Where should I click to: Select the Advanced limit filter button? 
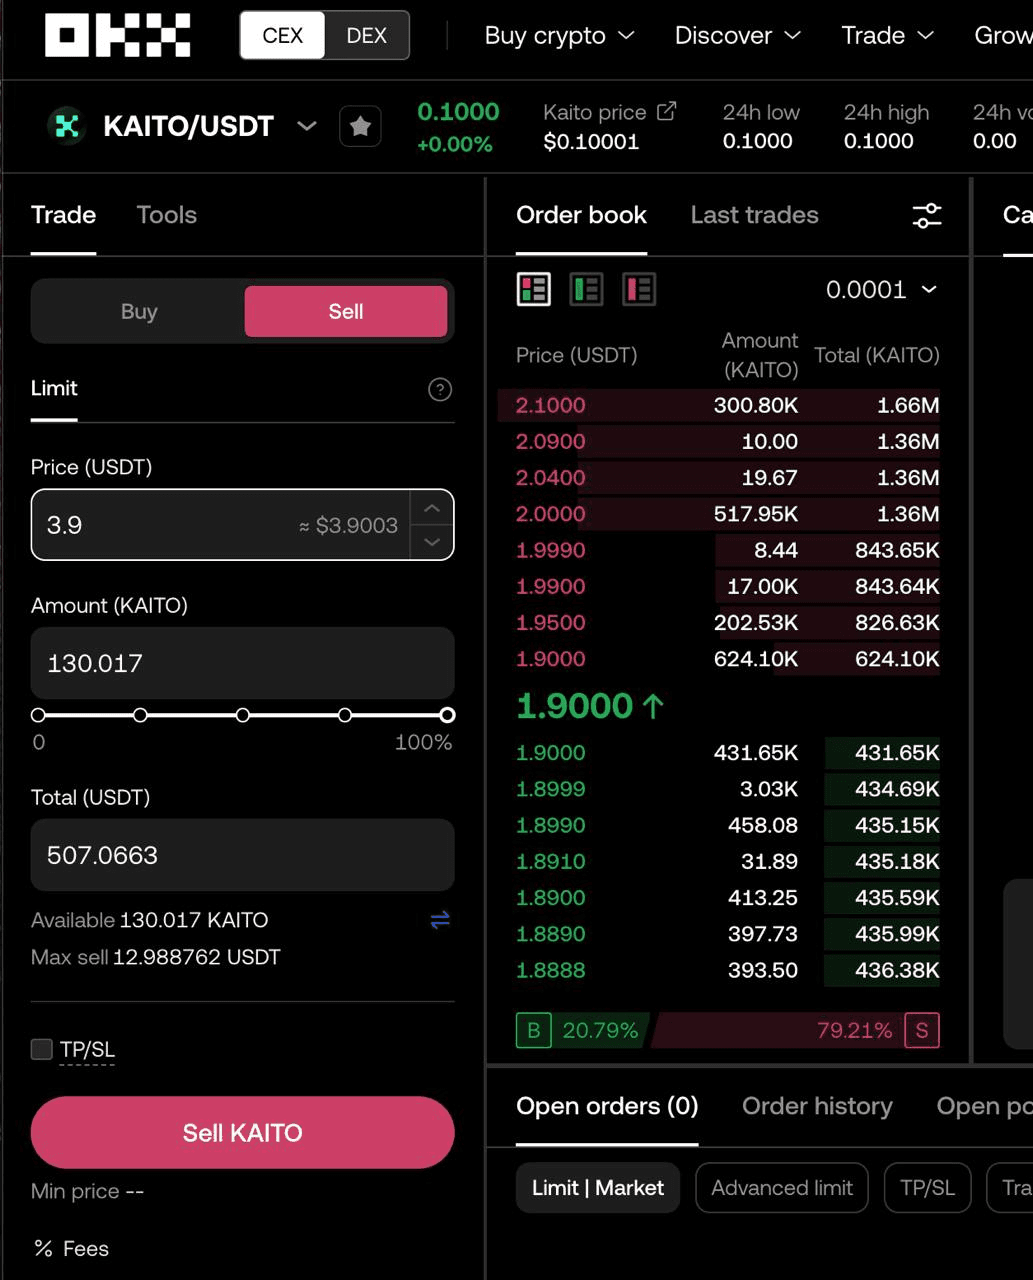tap(782, 1187)
